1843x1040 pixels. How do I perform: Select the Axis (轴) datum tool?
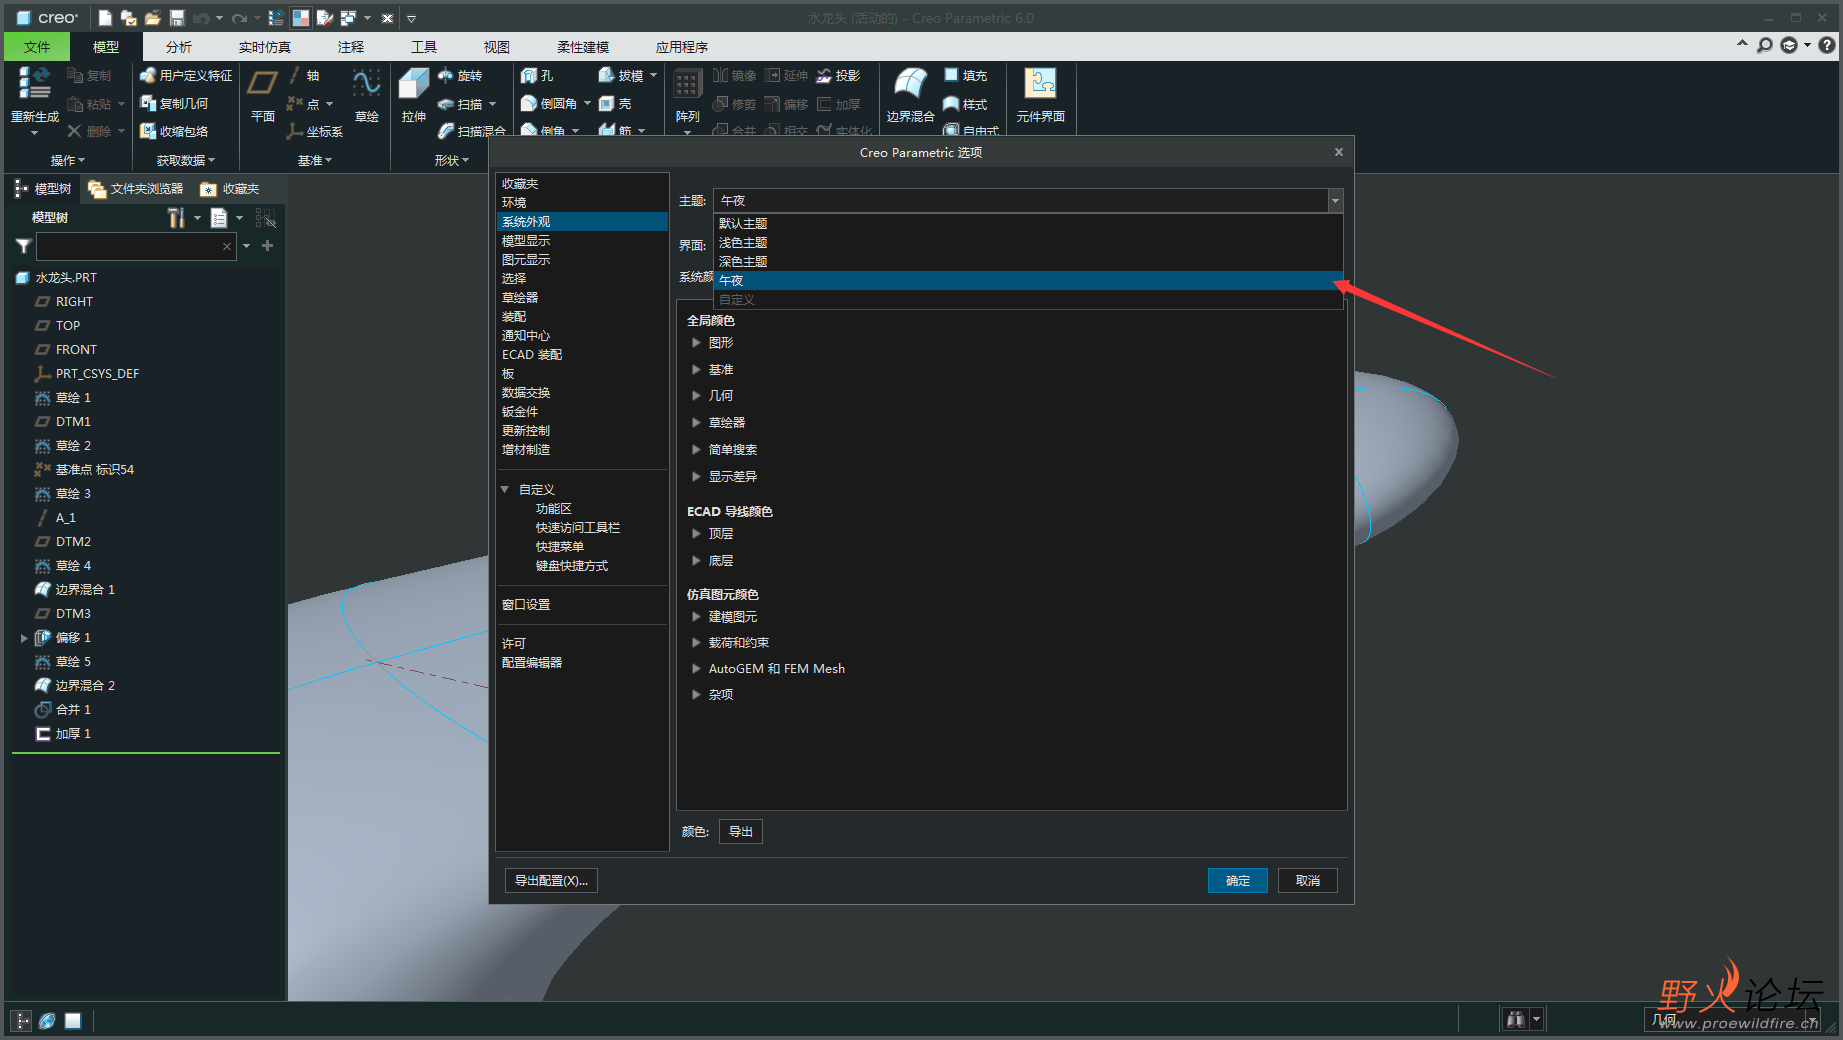pyautogui.click(x=304, y=76)
